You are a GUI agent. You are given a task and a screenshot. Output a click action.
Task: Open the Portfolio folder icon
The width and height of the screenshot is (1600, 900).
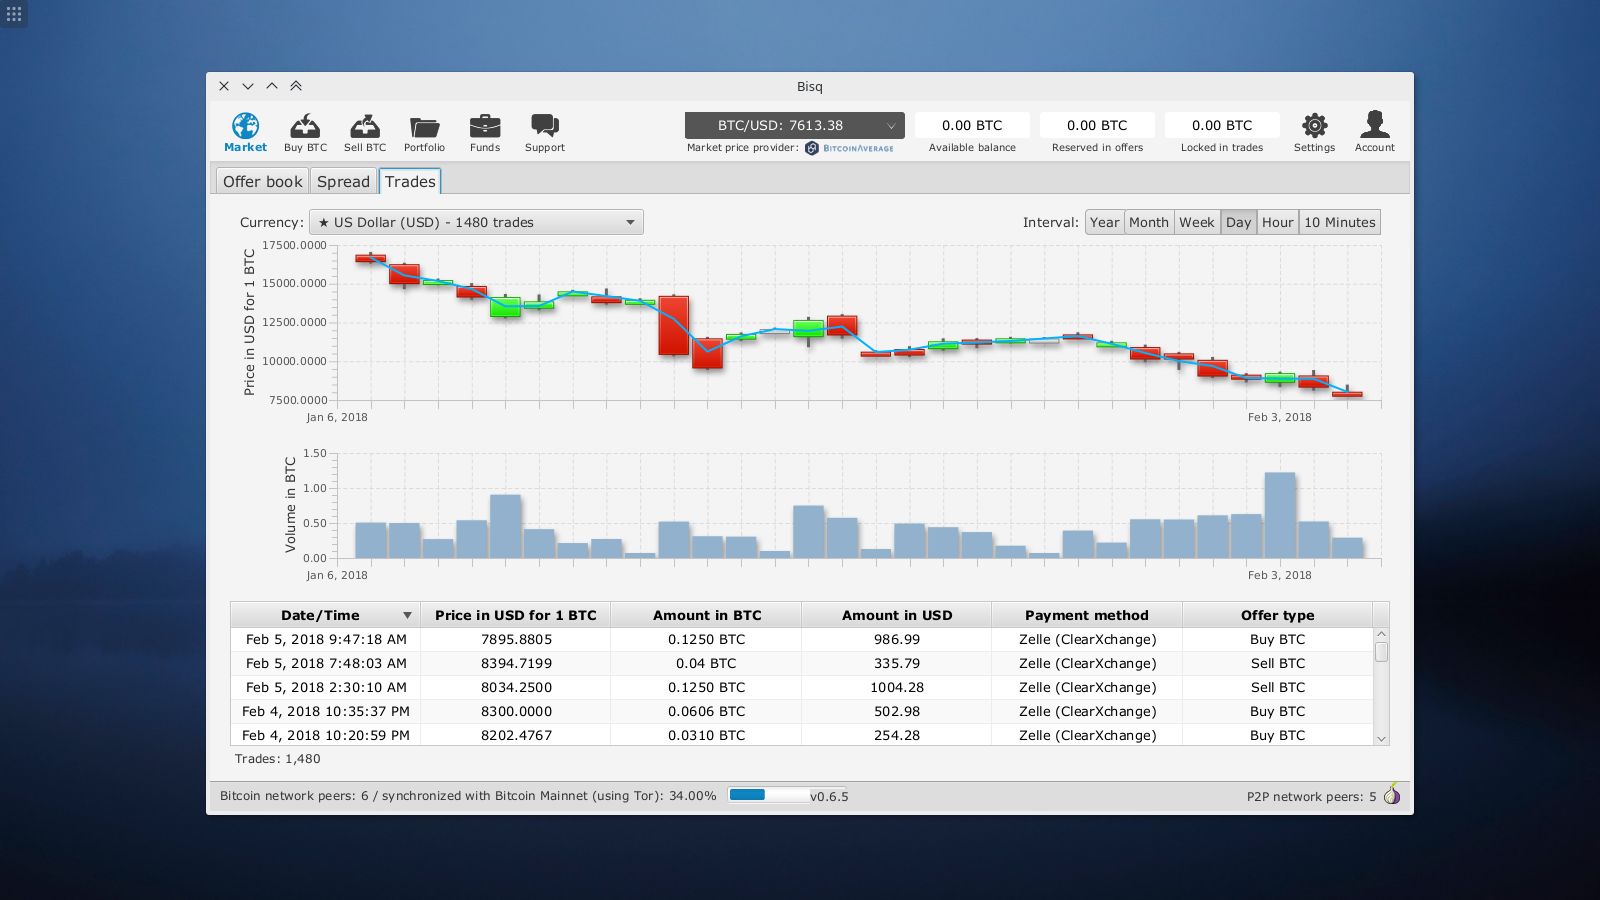point(425,127)
